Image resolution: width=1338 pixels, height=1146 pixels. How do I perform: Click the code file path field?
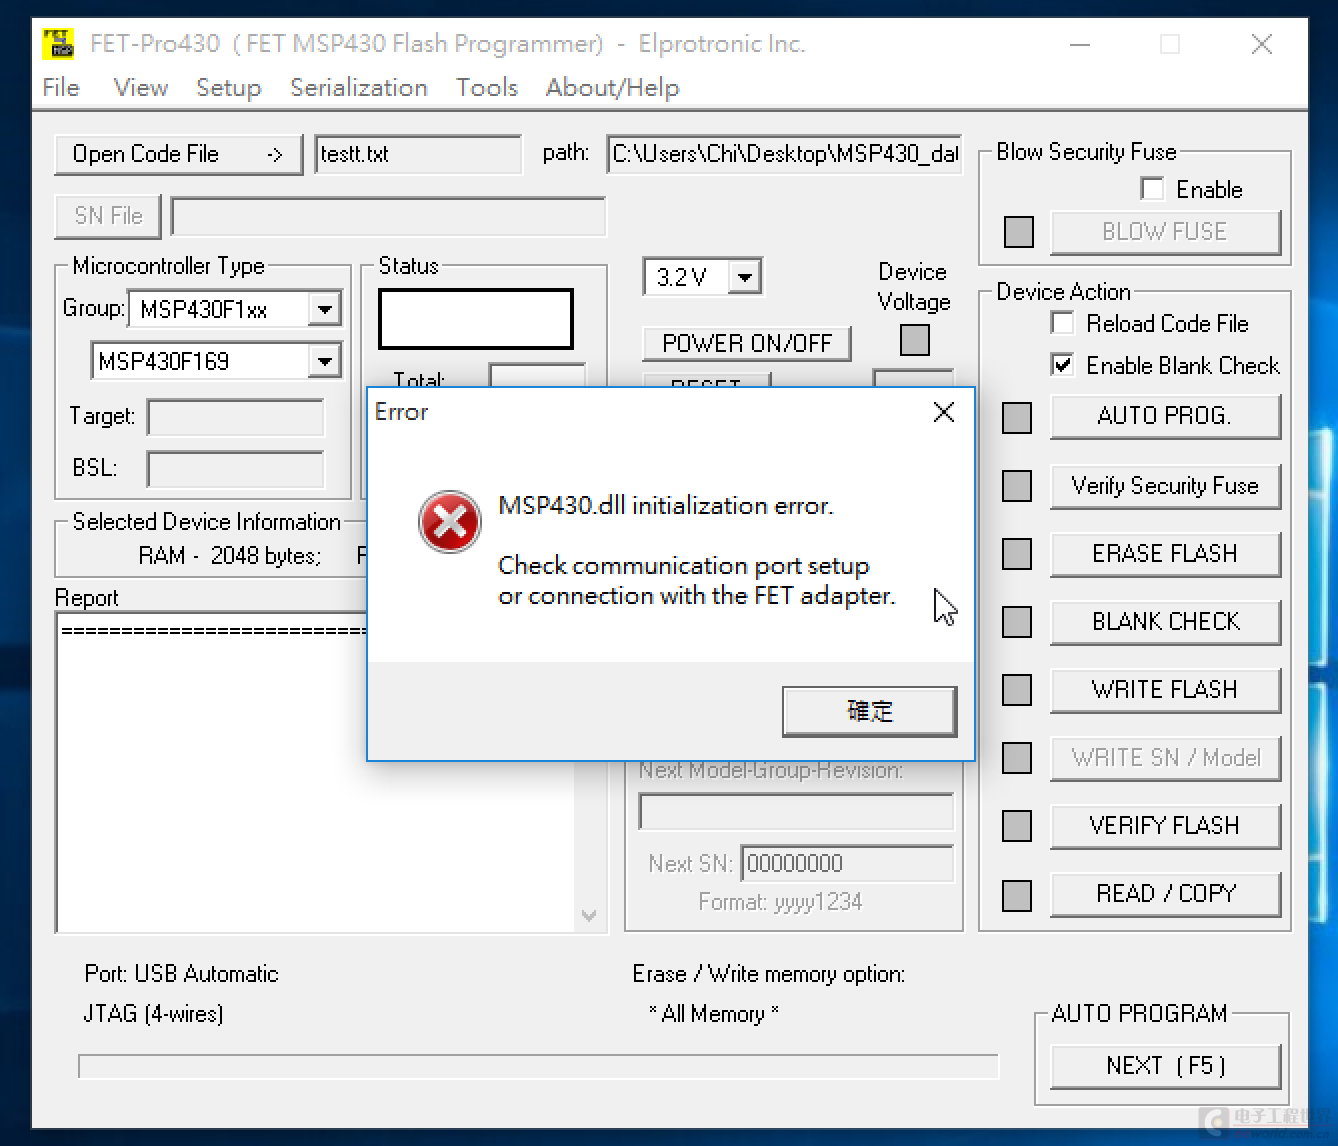(x=784, y=154)
